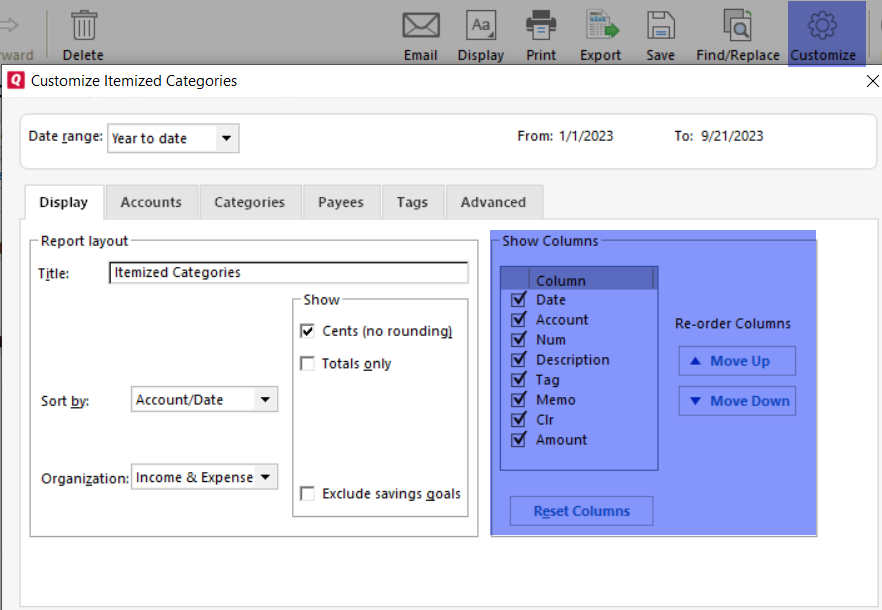Viewport: 882px width, 610px height.
Task: Open the Sort by dropdown
Action: [264, 400]
